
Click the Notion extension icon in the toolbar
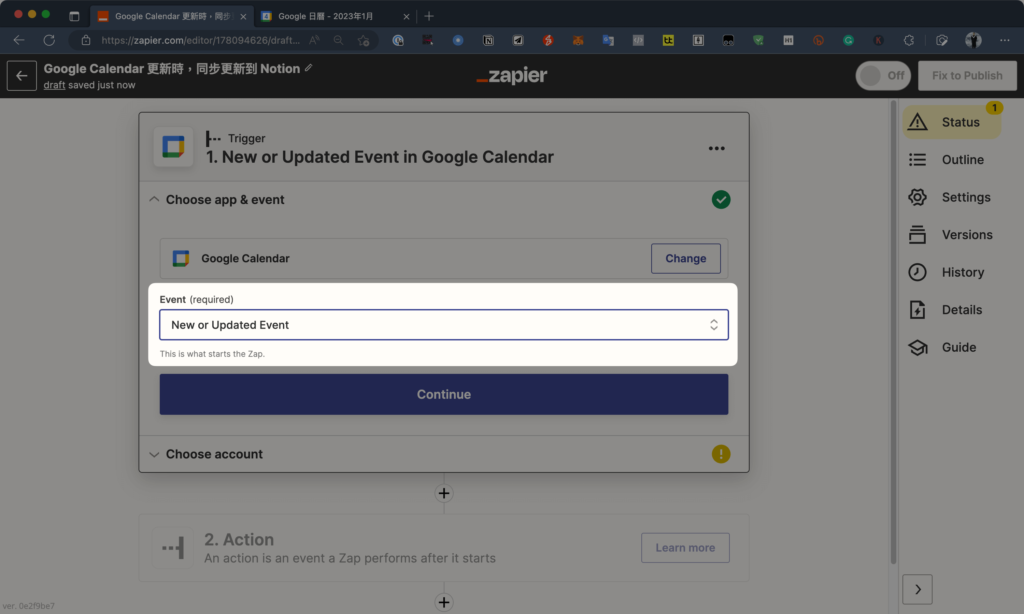tap(488, 40)
